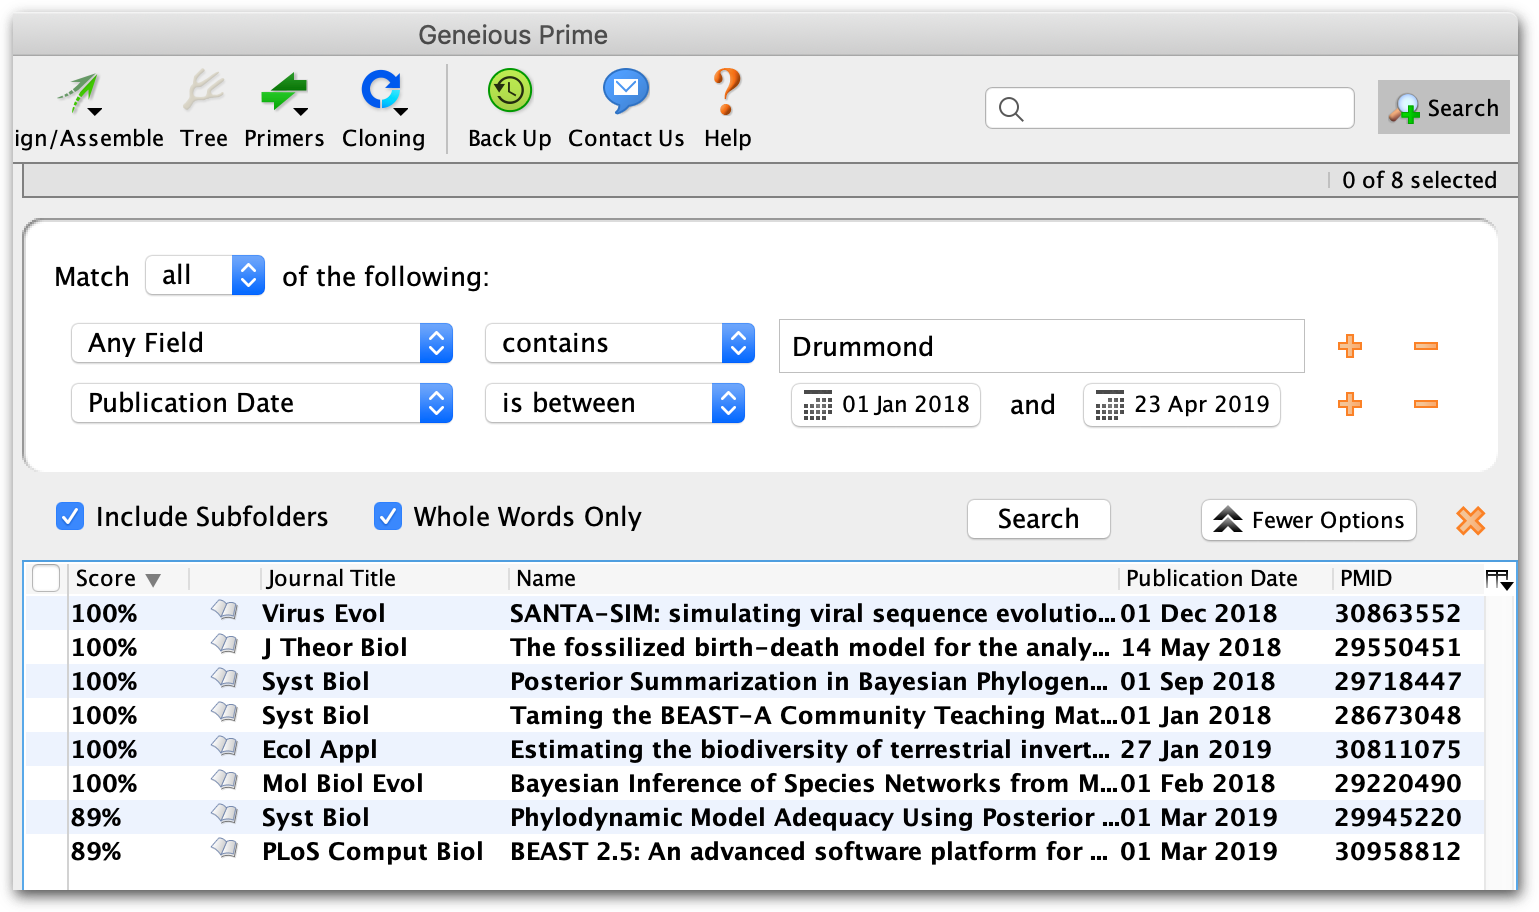Click the journal icon in Mol Biol Evol row
Screen dimensions: 1539x912
coord(225,781)
